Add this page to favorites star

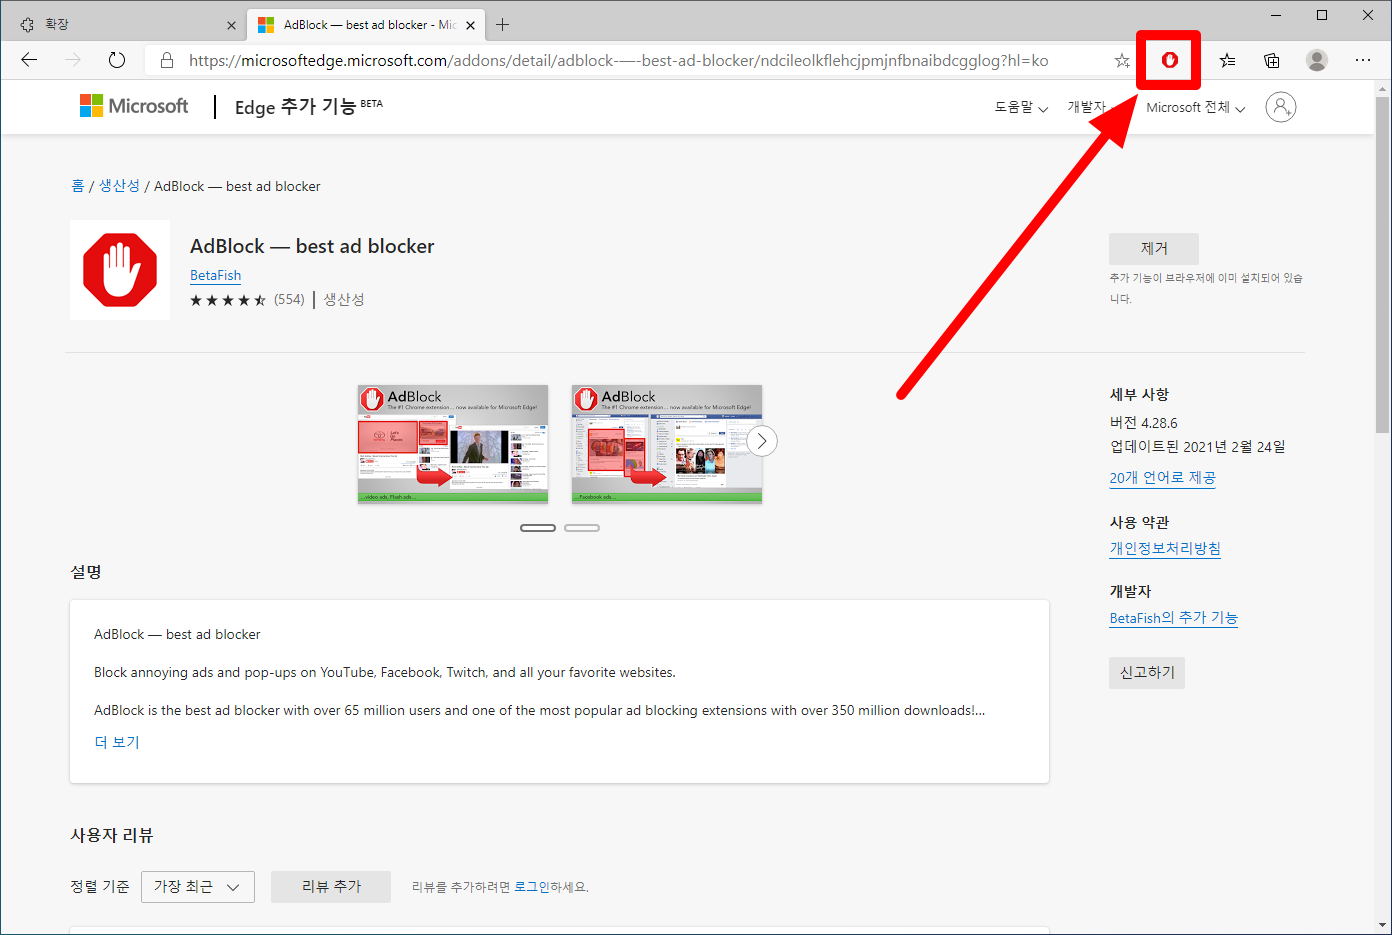[1122, 60]
